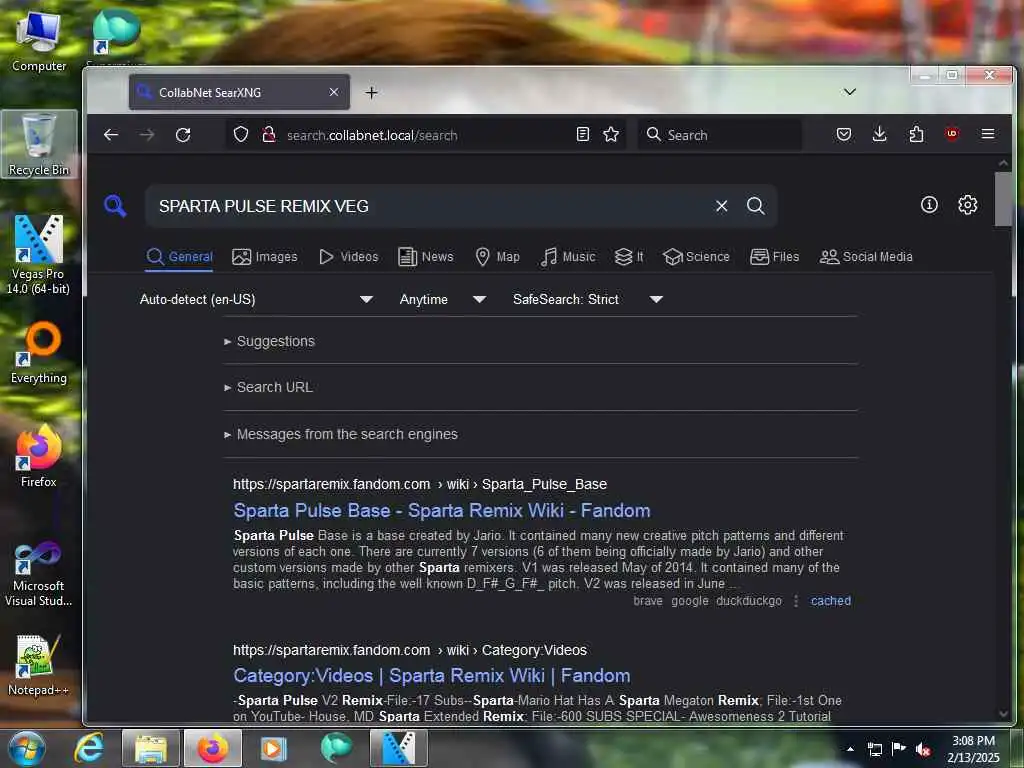Switch to the Images category tab
The height and width of the screenshot is (768, 1024).
coord(265,257)
